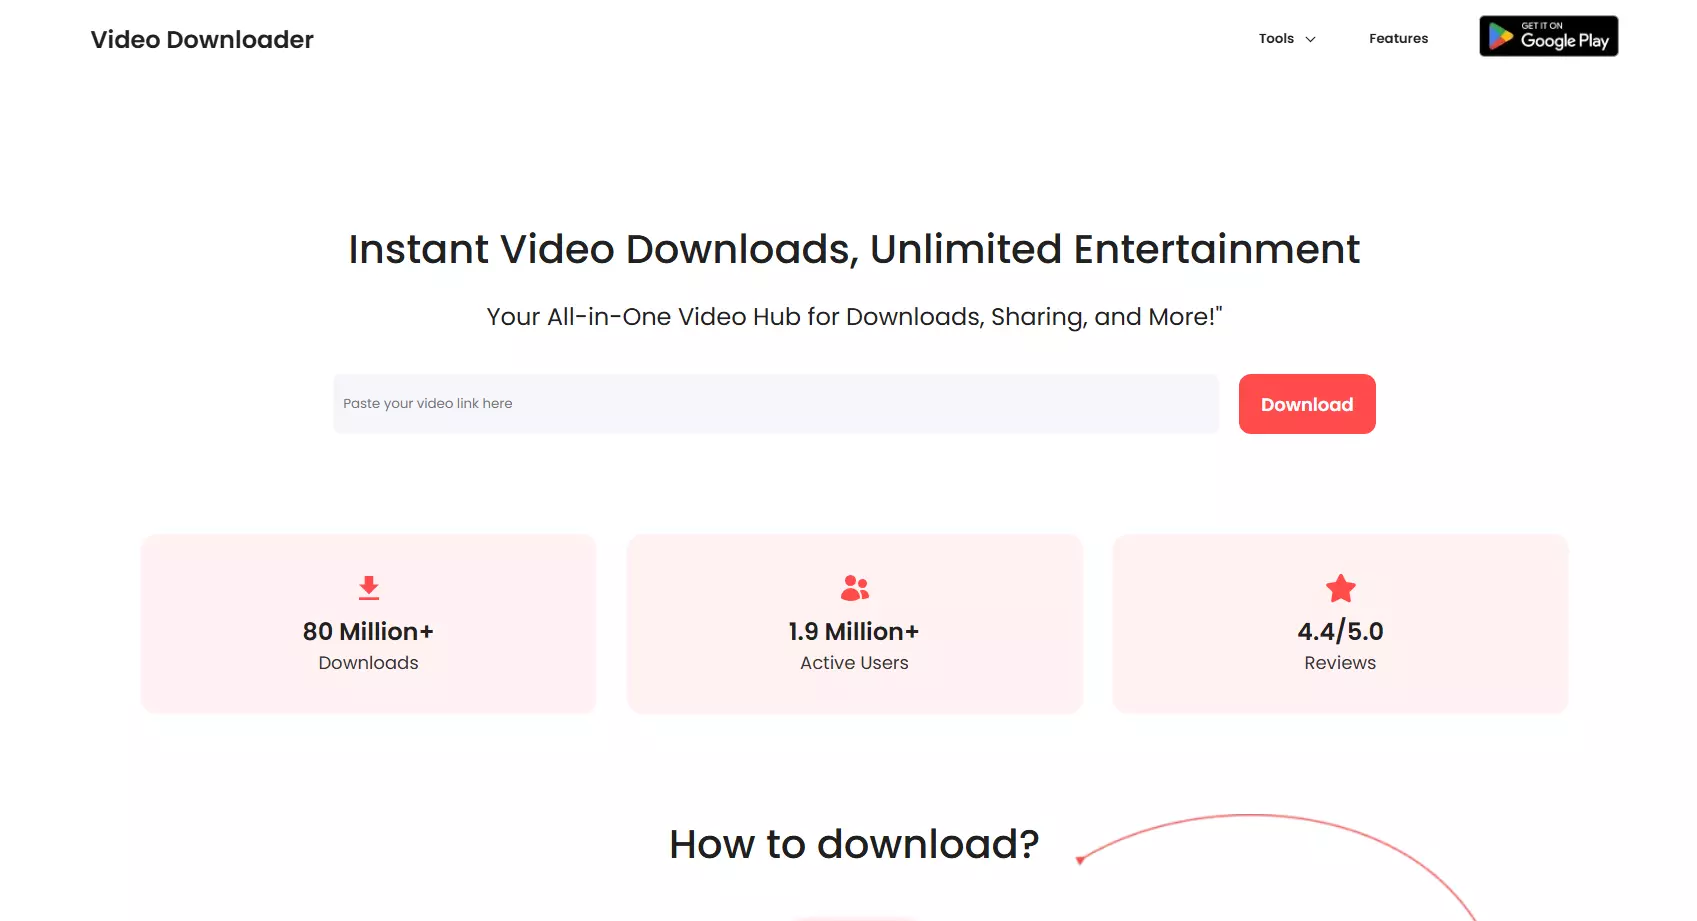The height and width of the screenshot is (921, 1697).
Task: Click the active users icon above 1.9 Million+
Action: coord(854,588)
